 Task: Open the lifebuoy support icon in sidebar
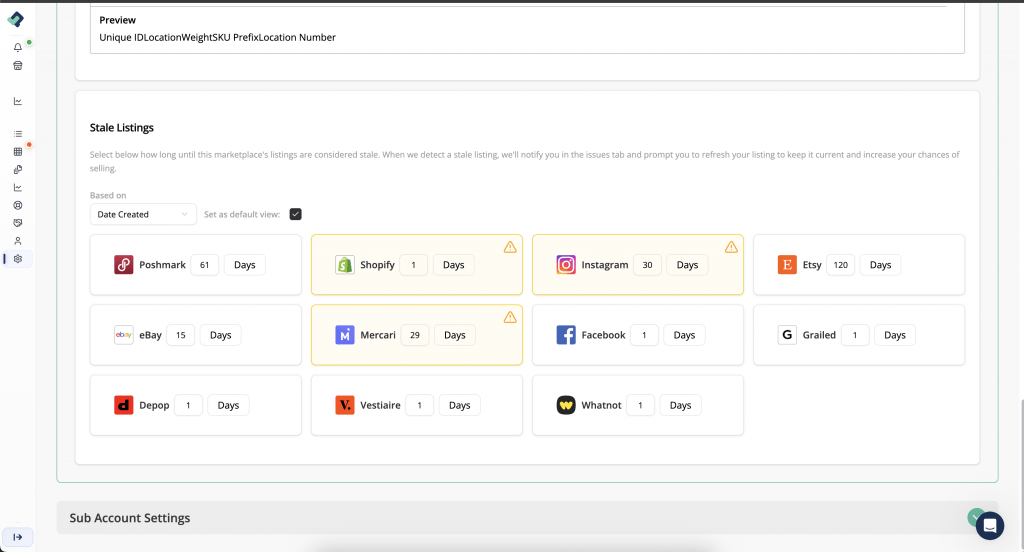(x=18, y=205)
